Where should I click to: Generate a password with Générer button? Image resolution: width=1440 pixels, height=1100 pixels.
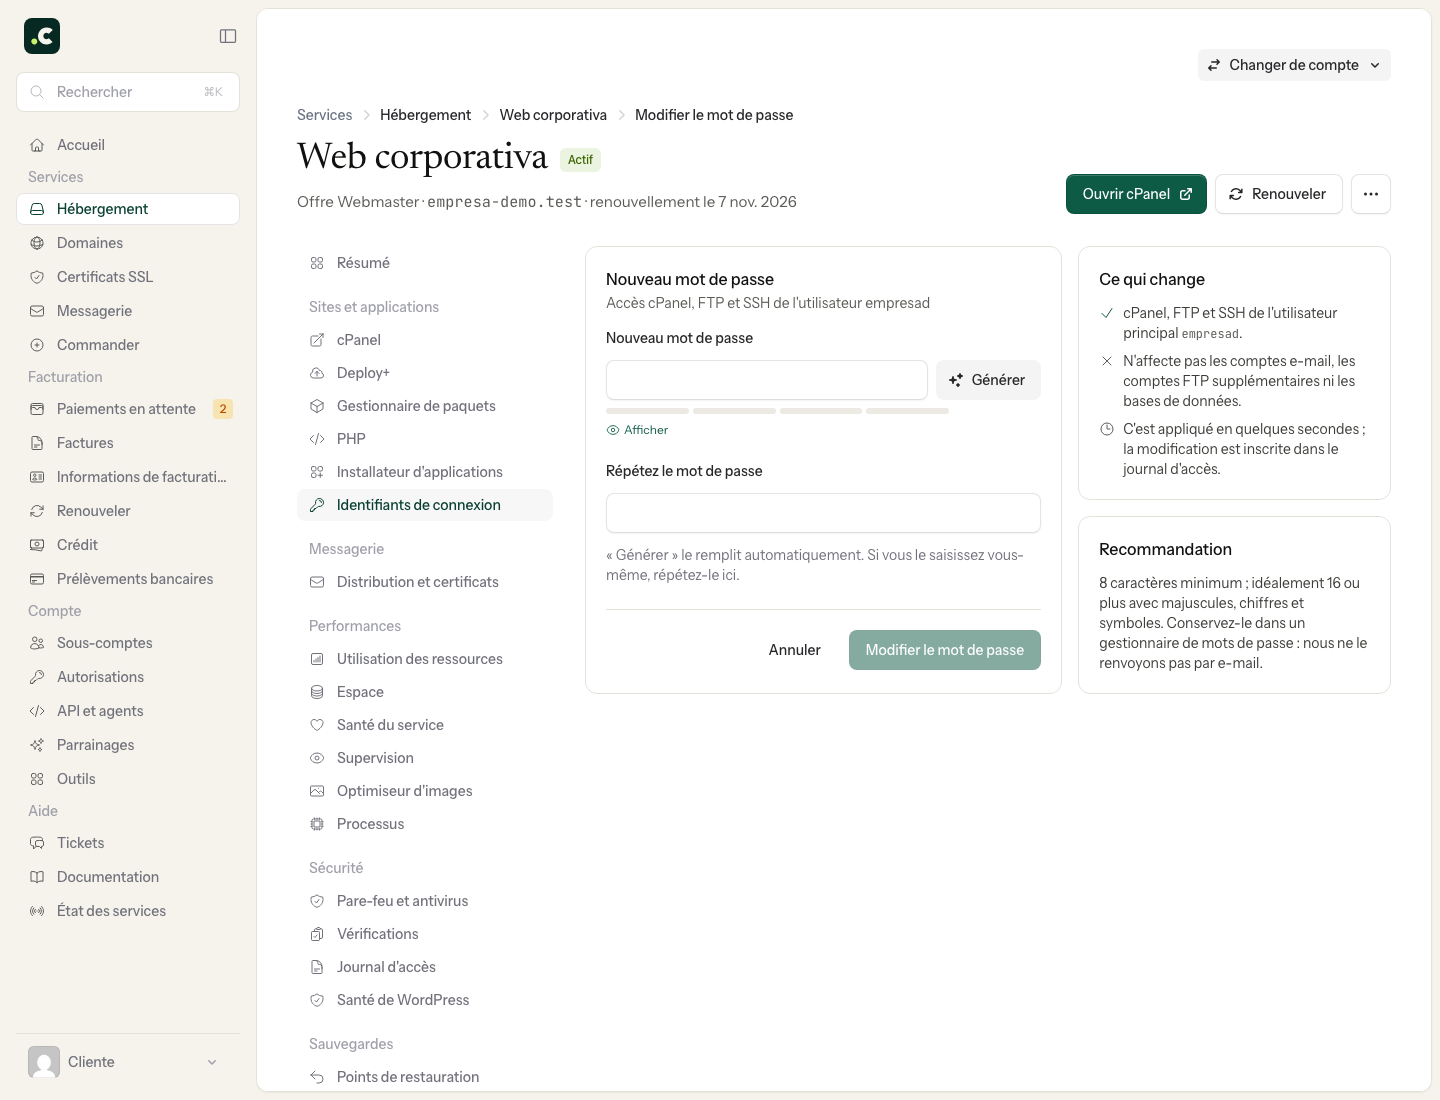pos(988,380)
